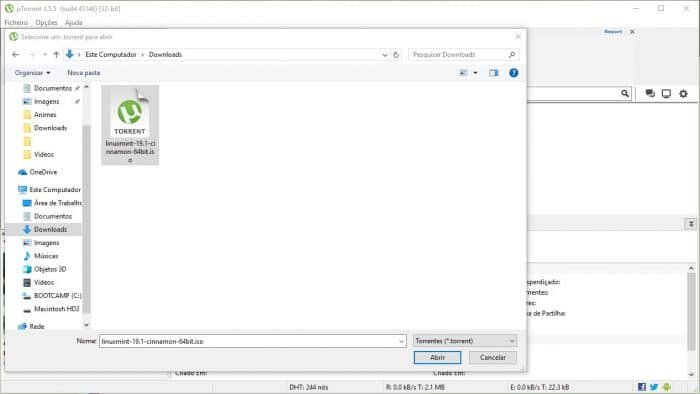Click the Facebook icon in status bar
This screenshot has width=700, height=394.
point(642,387)
